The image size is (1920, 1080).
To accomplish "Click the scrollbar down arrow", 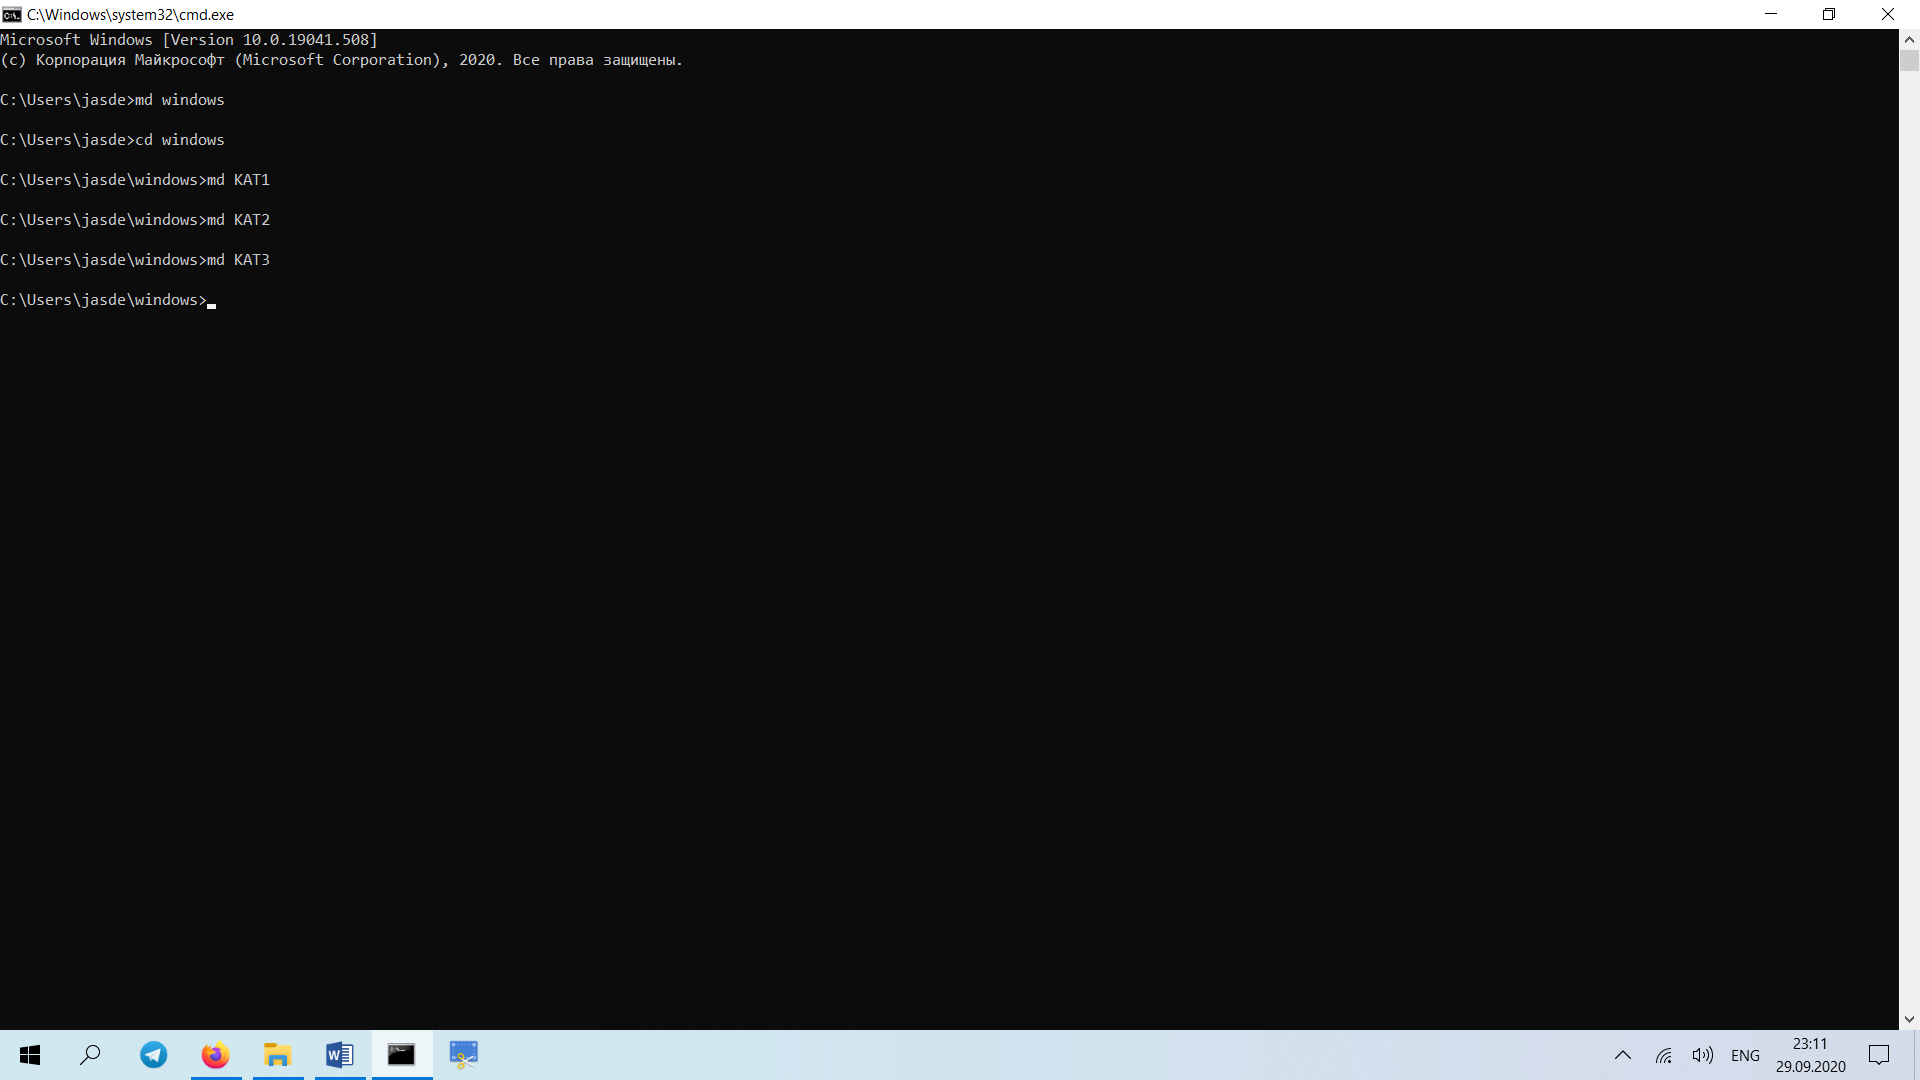I will pos(1909,1019).
